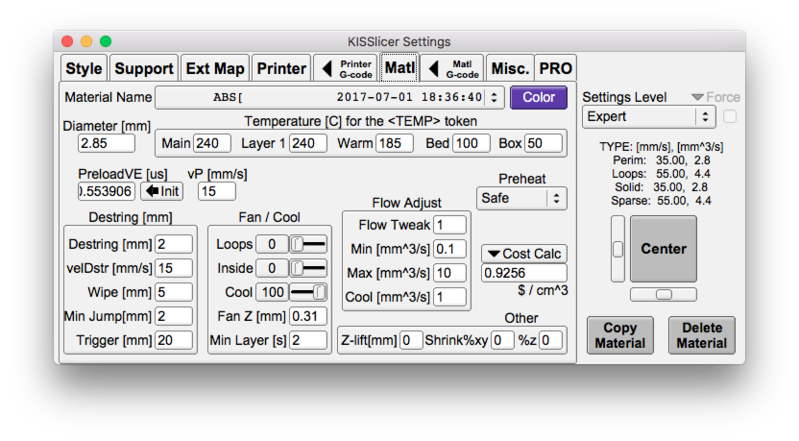
Task: Click the 'Perim: 35.00, 2.8' text
Action: (661, 161)
